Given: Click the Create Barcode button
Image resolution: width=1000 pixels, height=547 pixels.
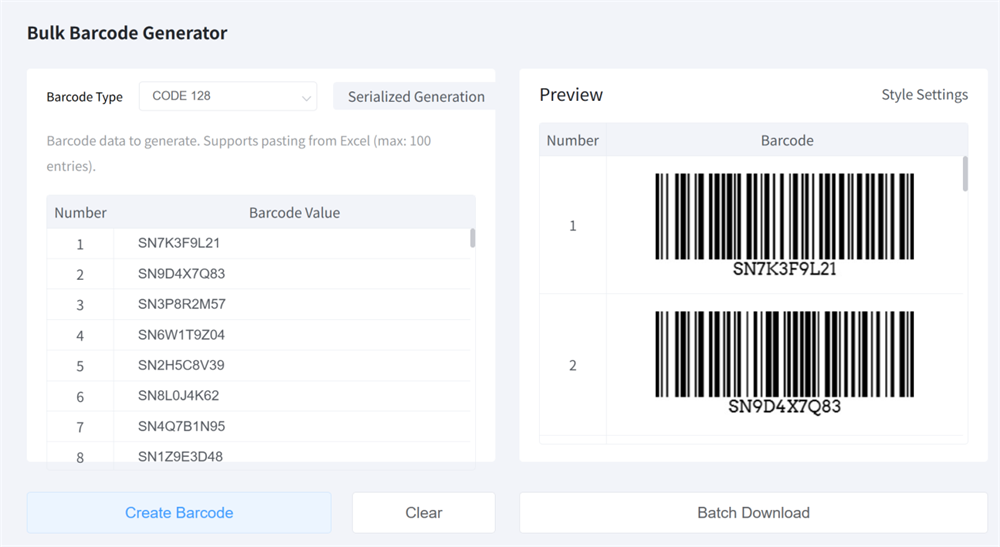Looking at the screenshot, I should (x=179, y=512).
